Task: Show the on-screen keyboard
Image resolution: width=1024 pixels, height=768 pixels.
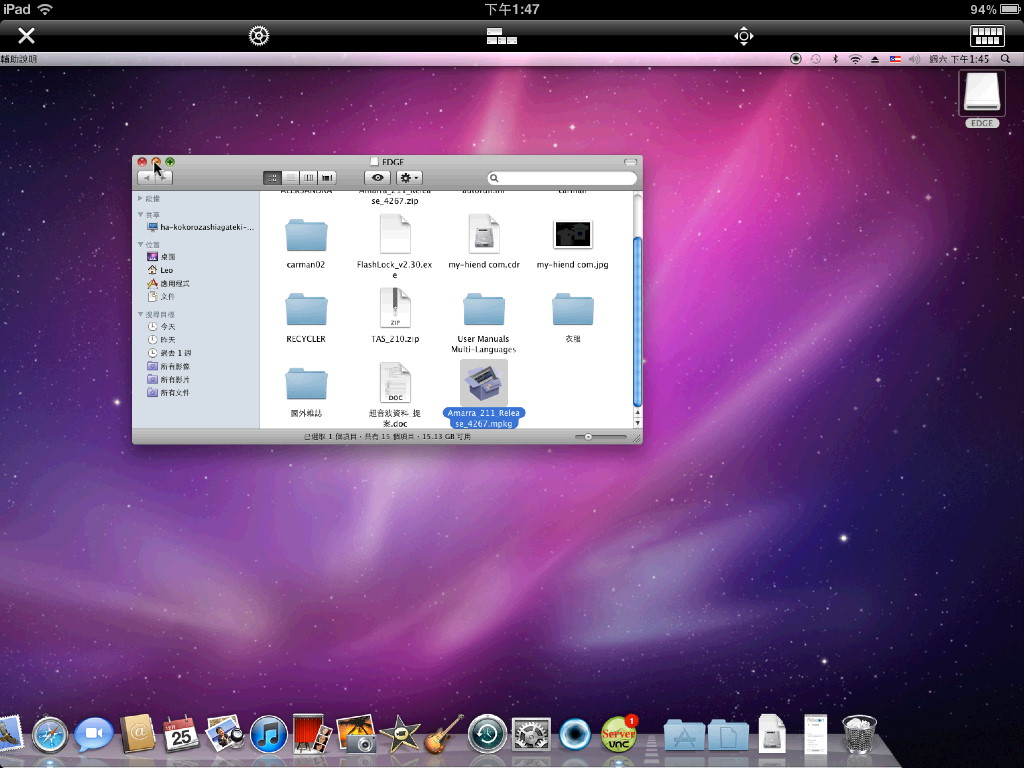Action: (x=987, y=35)
